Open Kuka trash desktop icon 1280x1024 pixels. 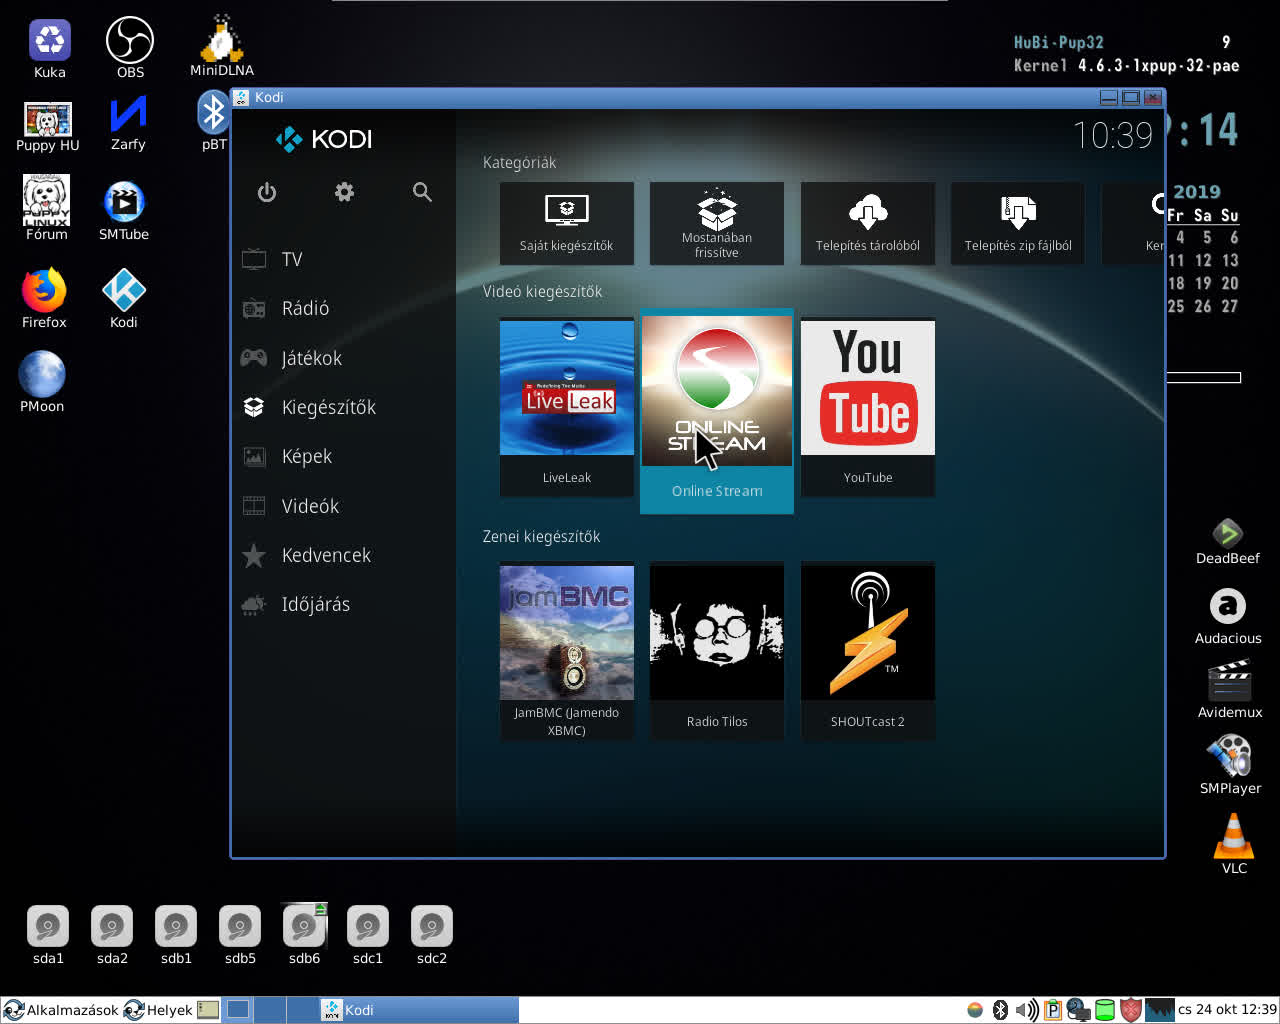pyautogui.click(x=50, y=49)
